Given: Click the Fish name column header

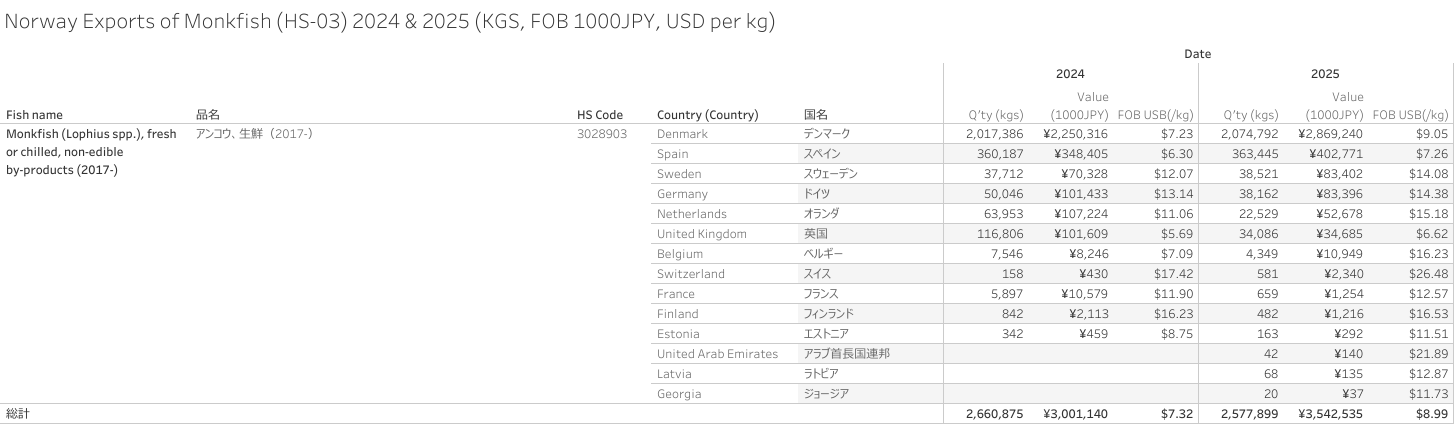Looking at the screenshot, I should pyautogui.click(x=34, y=115).
